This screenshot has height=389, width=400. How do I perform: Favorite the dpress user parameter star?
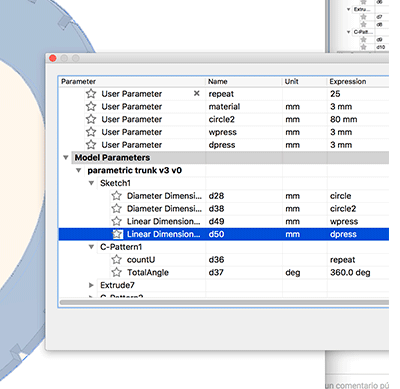91,145
